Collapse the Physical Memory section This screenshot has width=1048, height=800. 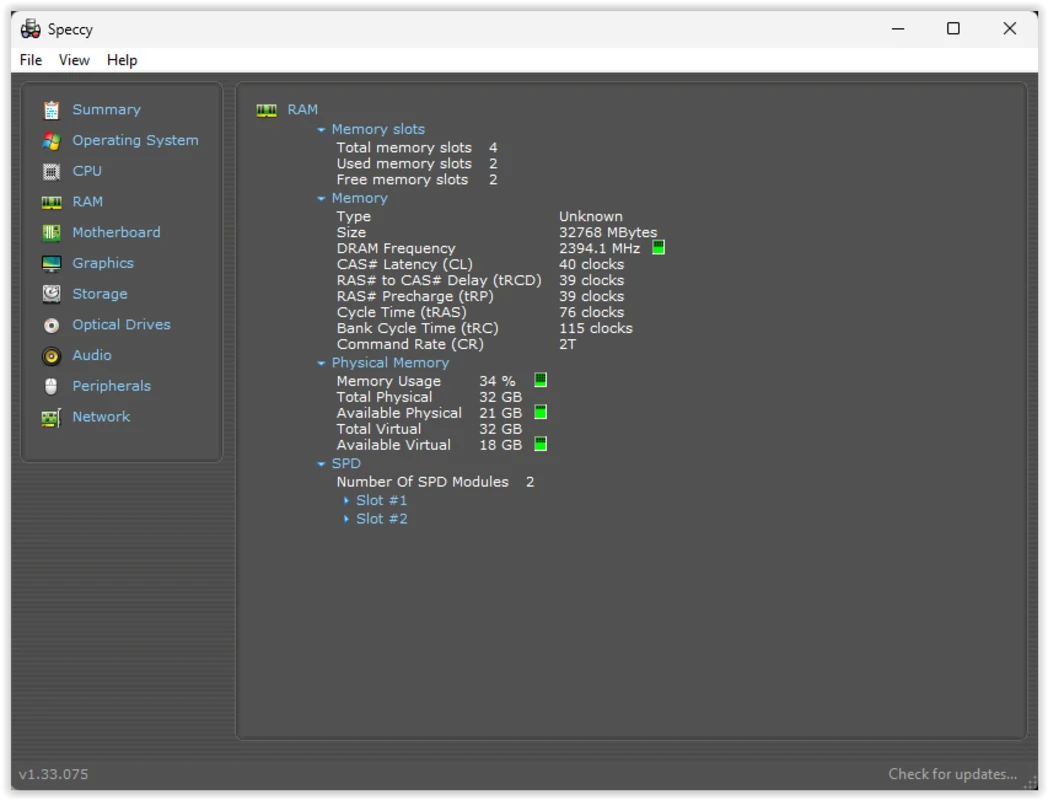322,362
